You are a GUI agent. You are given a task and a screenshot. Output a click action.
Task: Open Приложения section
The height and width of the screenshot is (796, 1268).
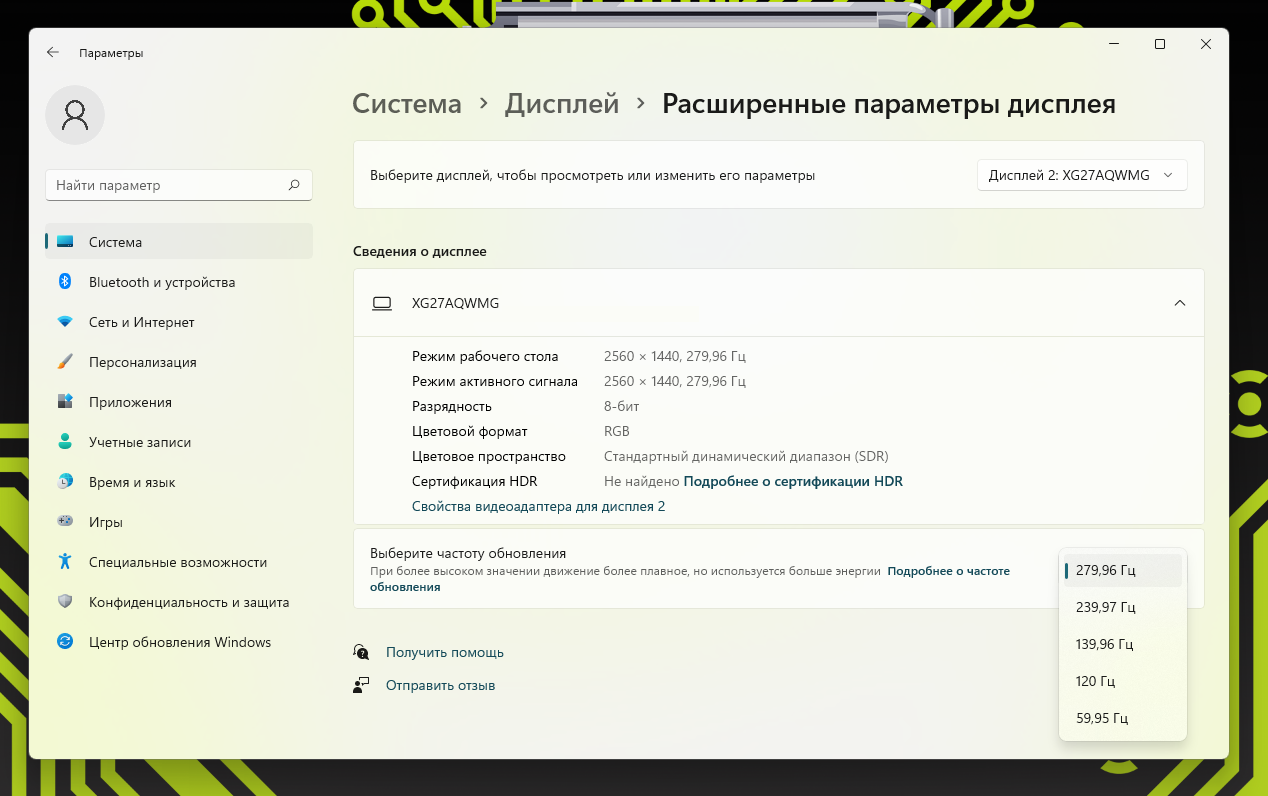(130, 402)
